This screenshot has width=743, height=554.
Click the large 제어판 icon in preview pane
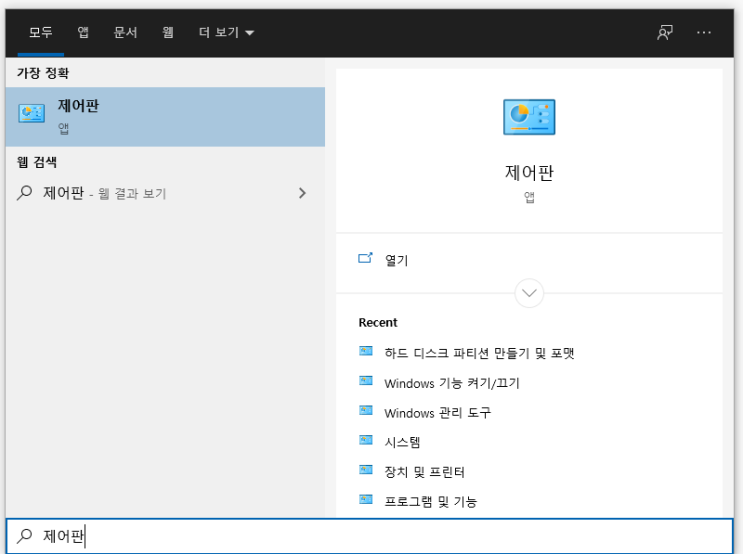(x=529, y=117)
